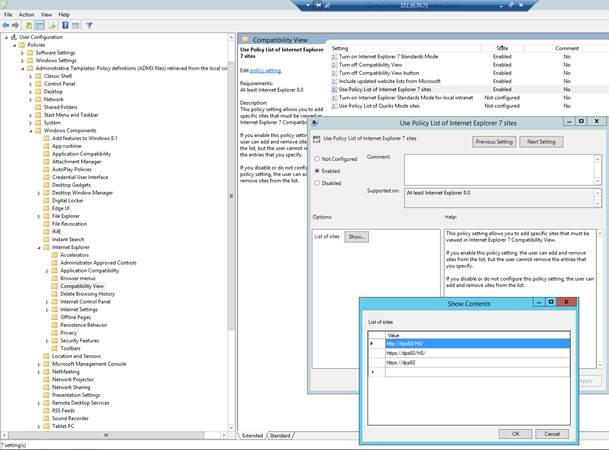The image size is (609, 450).
Task: Click the Offline Pages folder icon
Action: click(x=54, y=317)
